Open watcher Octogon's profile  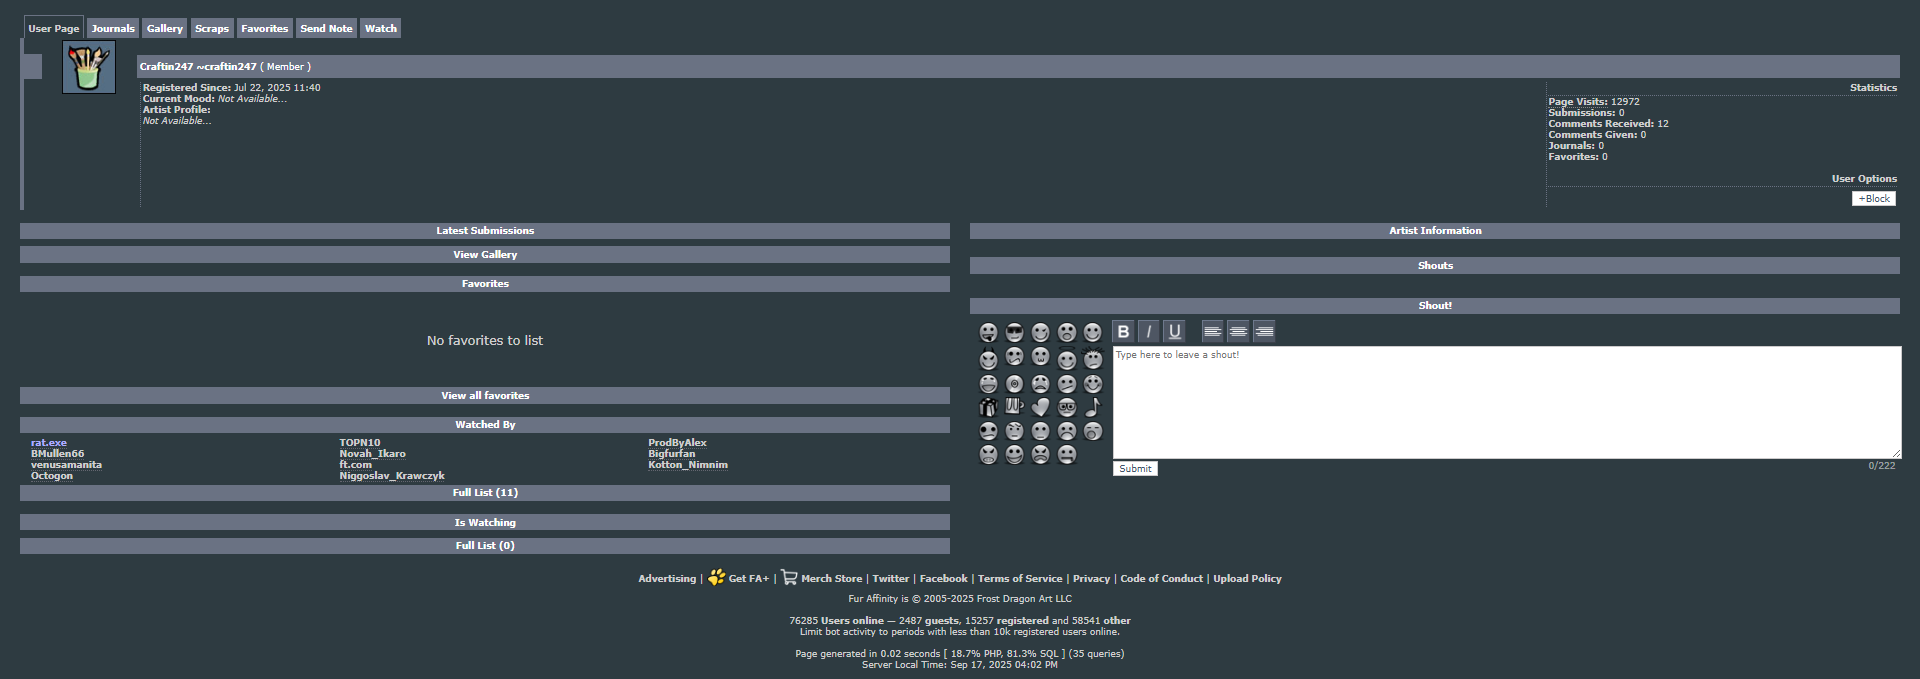(52, 475)
